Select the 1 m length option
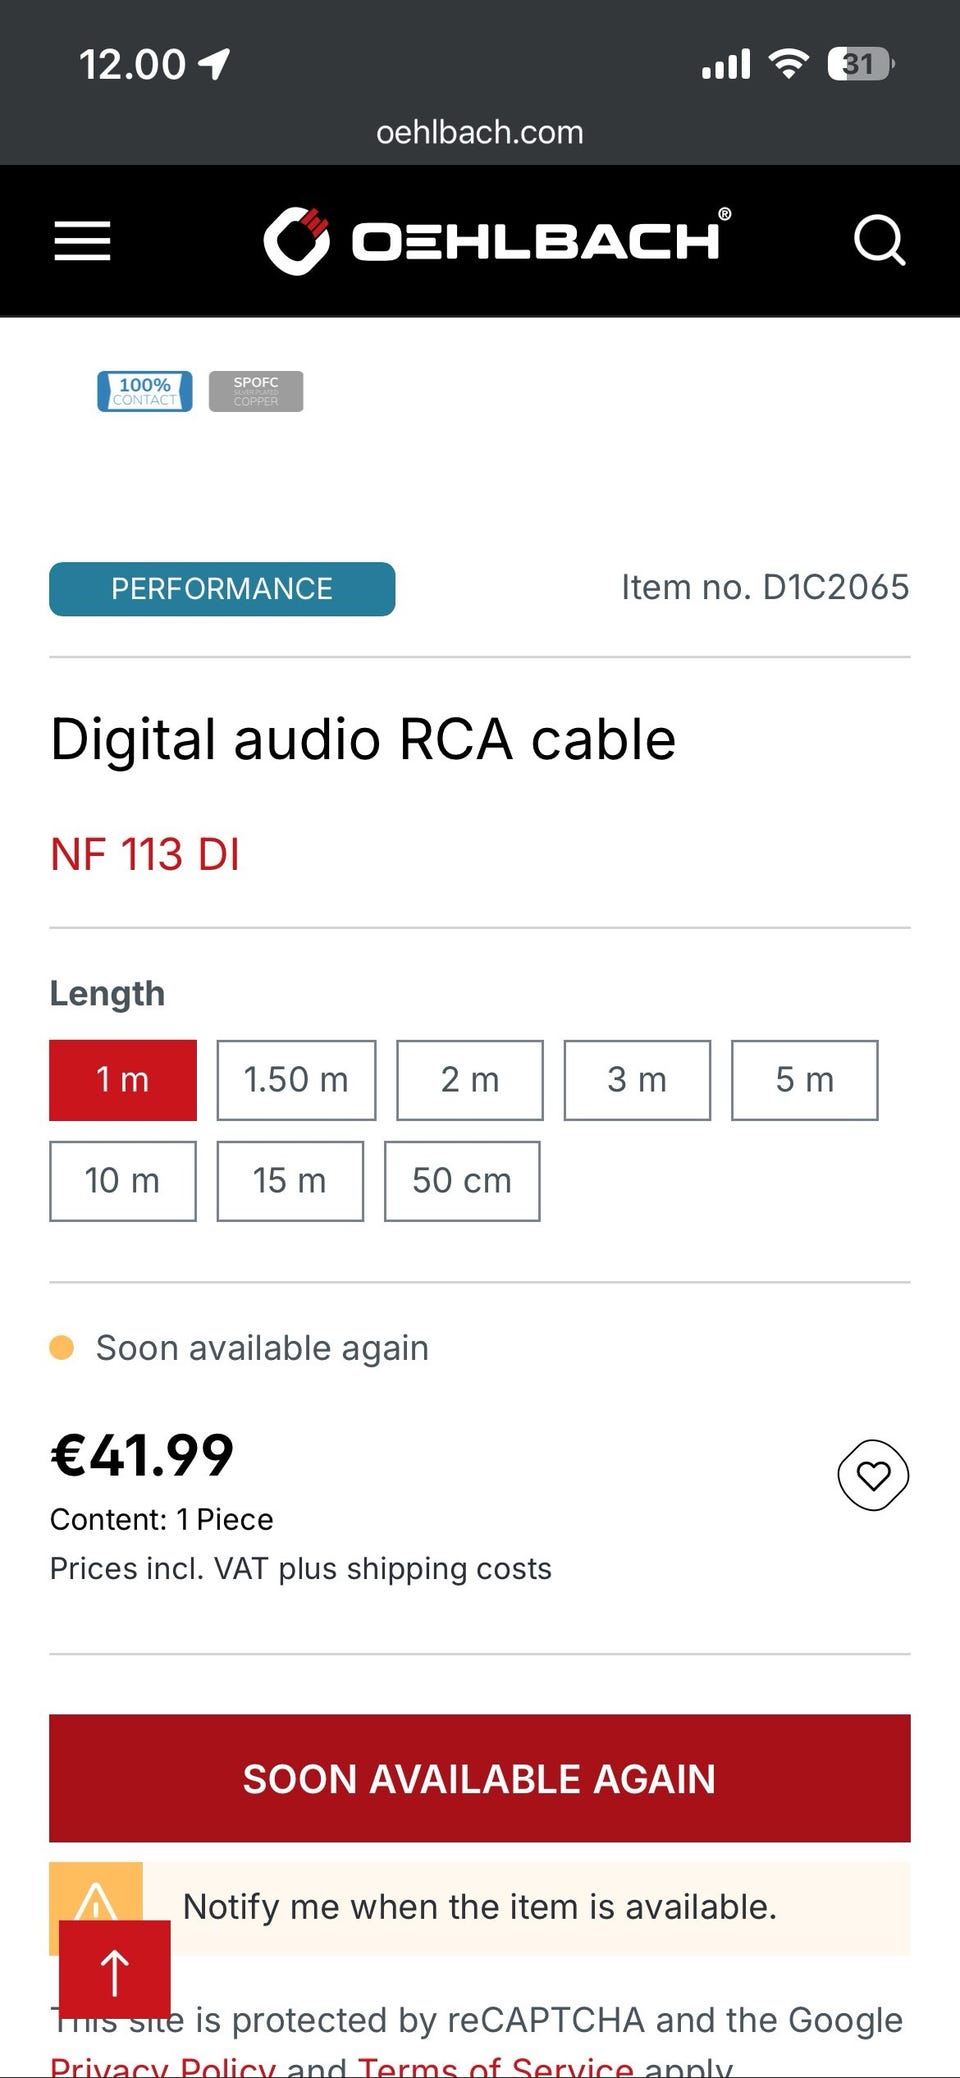Image resolution: width=960 pixels, height=2078 pixels. (x=123, y=1080)
